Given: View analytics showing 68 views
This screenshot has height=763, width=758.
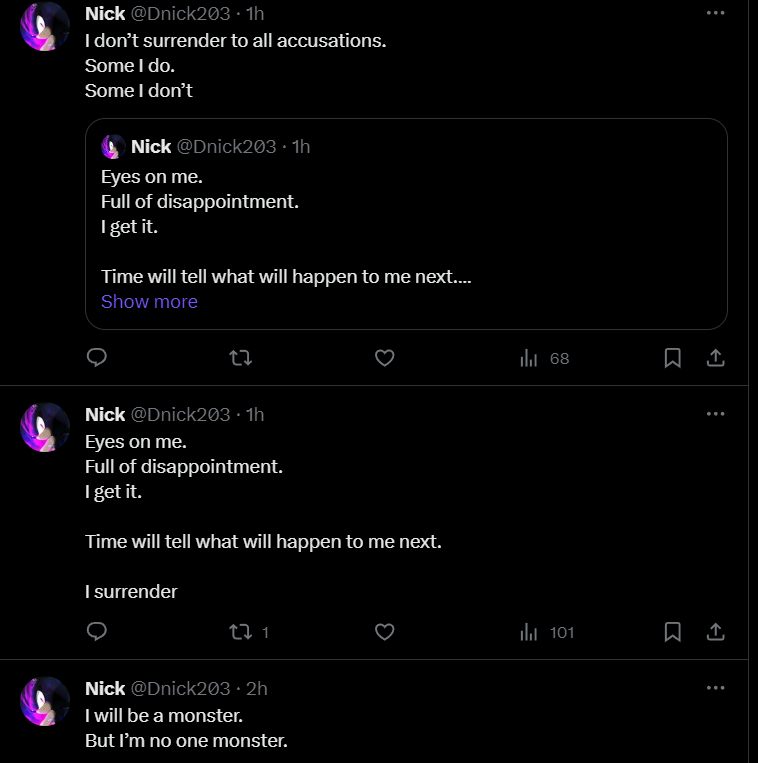Looking at the screenshot, I should coord(544,358).
